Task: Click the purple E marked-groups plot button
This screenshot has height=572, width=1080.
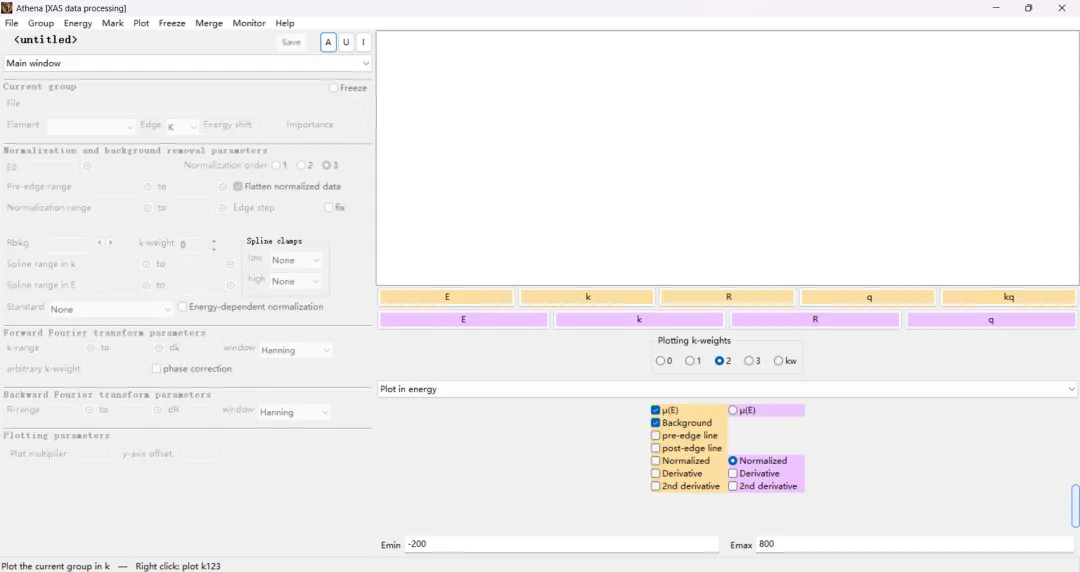Action: click(464, 320)
